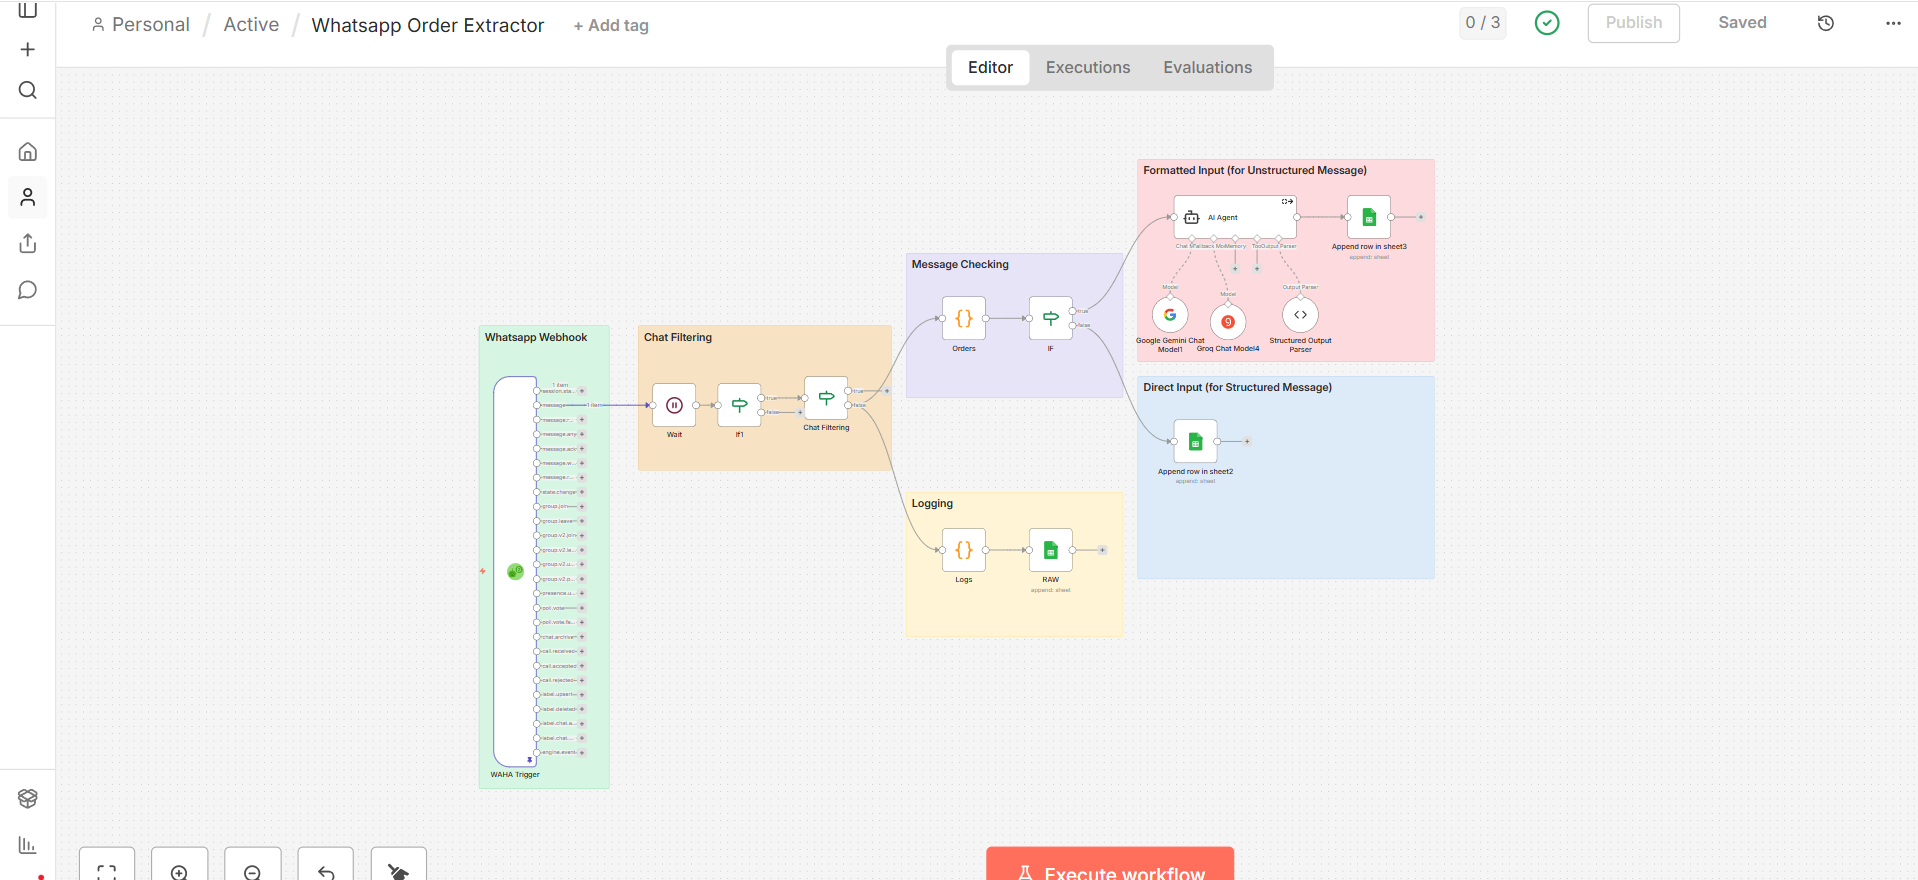Go to Home in the sidebar
This screenshot has width=1918, height=880.
(x=28, y=152)
